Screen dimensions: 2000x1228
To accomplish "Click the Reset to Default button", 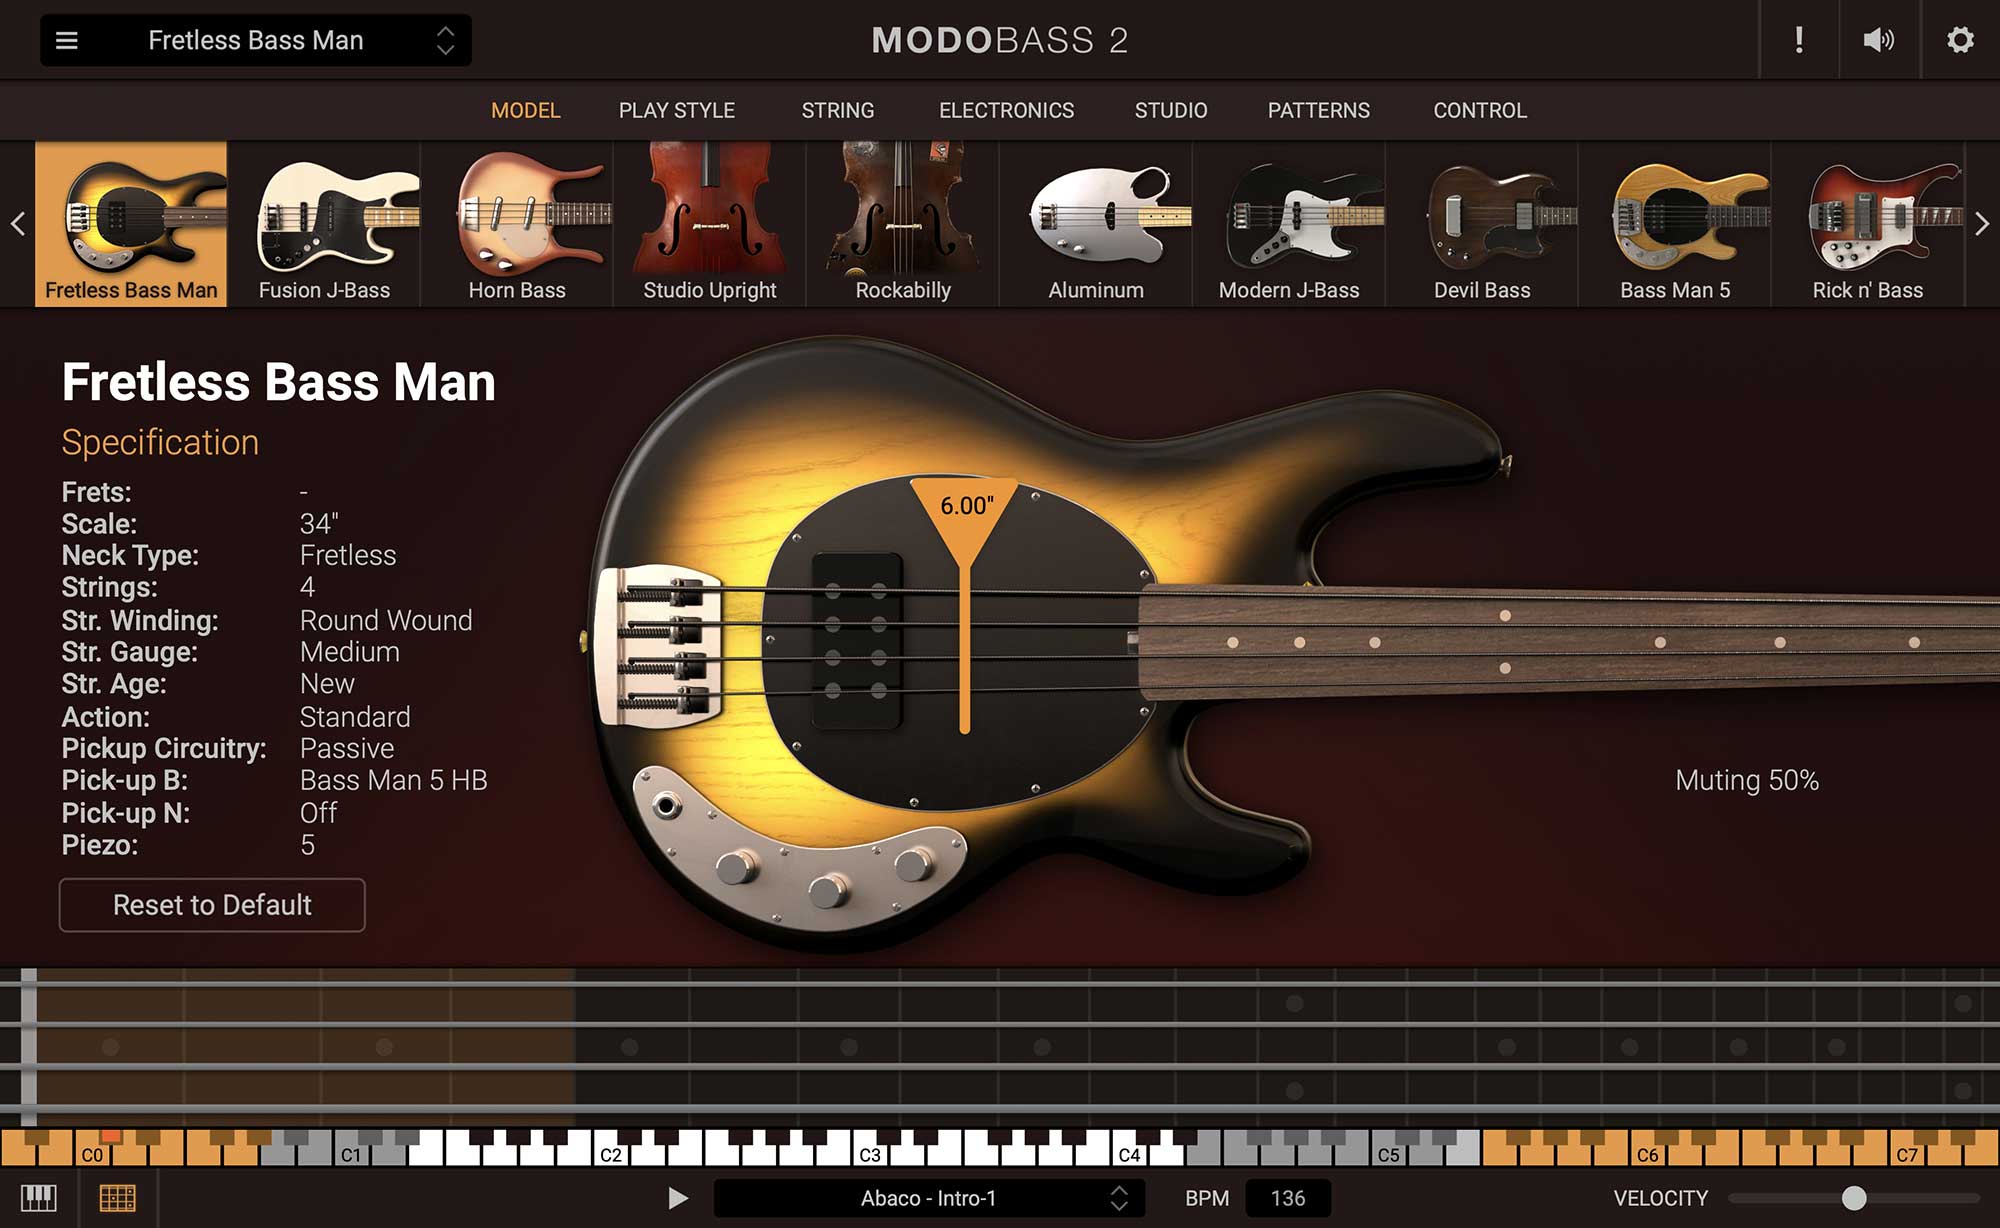I will coord(212,905).
